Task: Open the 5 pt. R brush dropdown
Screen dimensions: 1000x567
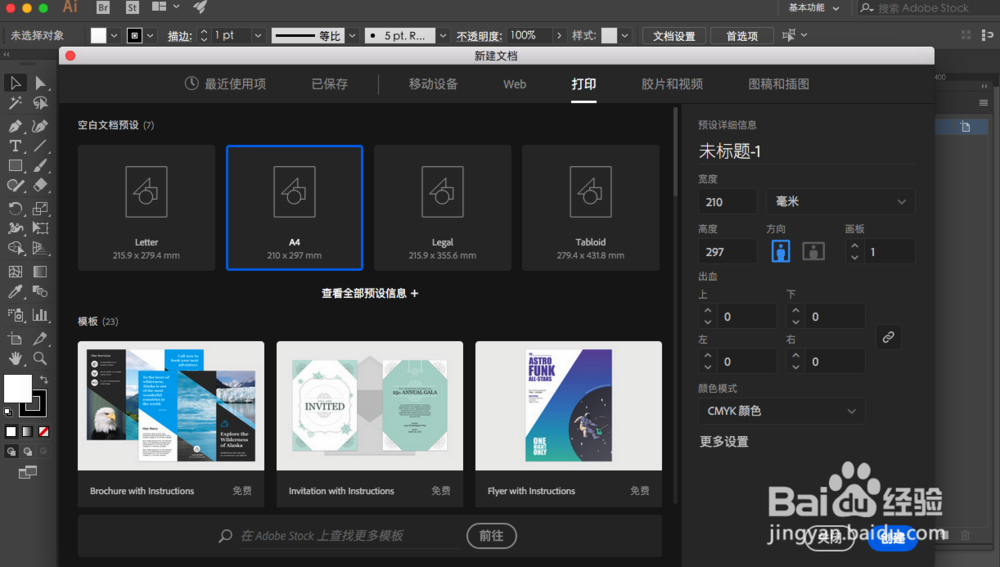Action: pos(443,36)
